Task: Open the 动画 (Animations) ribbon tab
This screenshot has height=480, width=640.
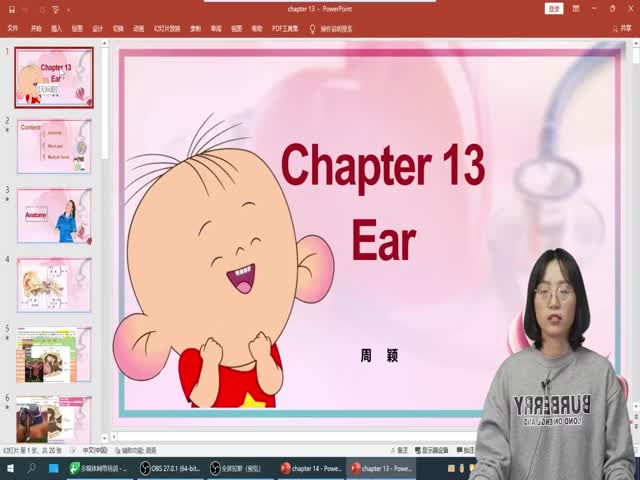Action: click(x=139, y=29)
